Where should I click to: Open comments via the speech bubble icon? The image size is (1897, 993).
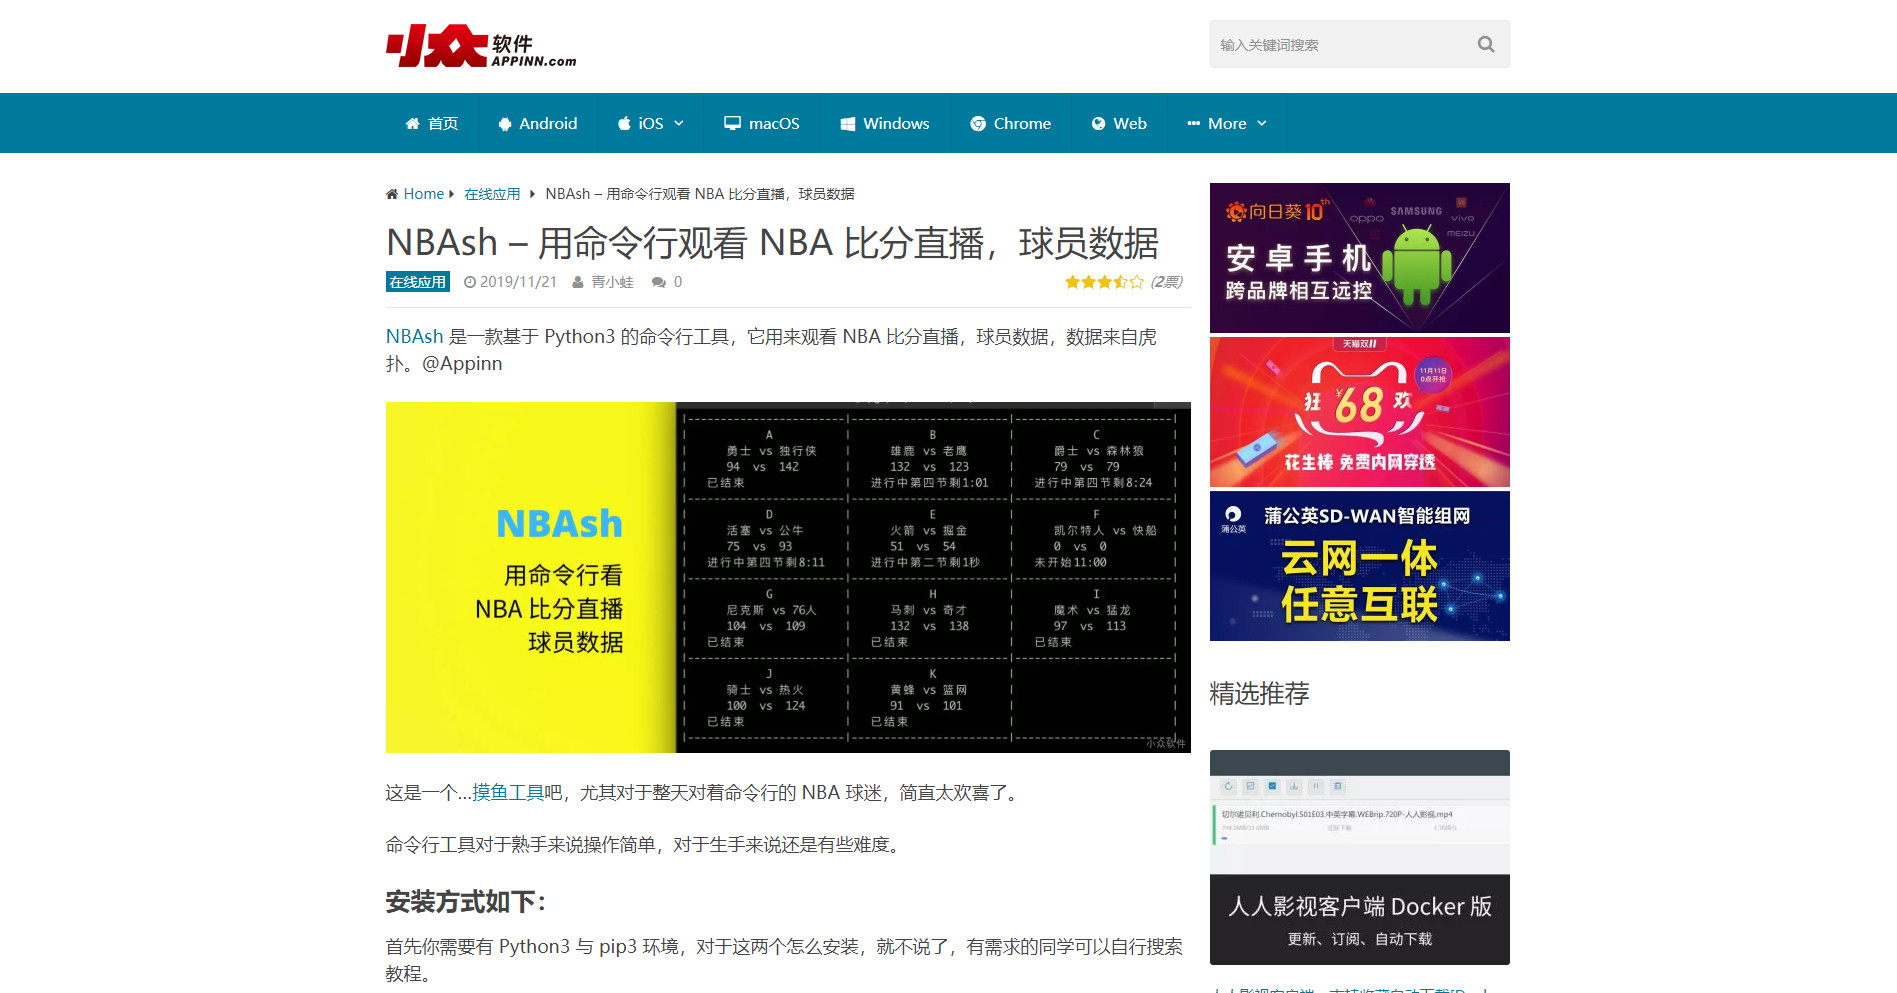[x=660, y=282]
